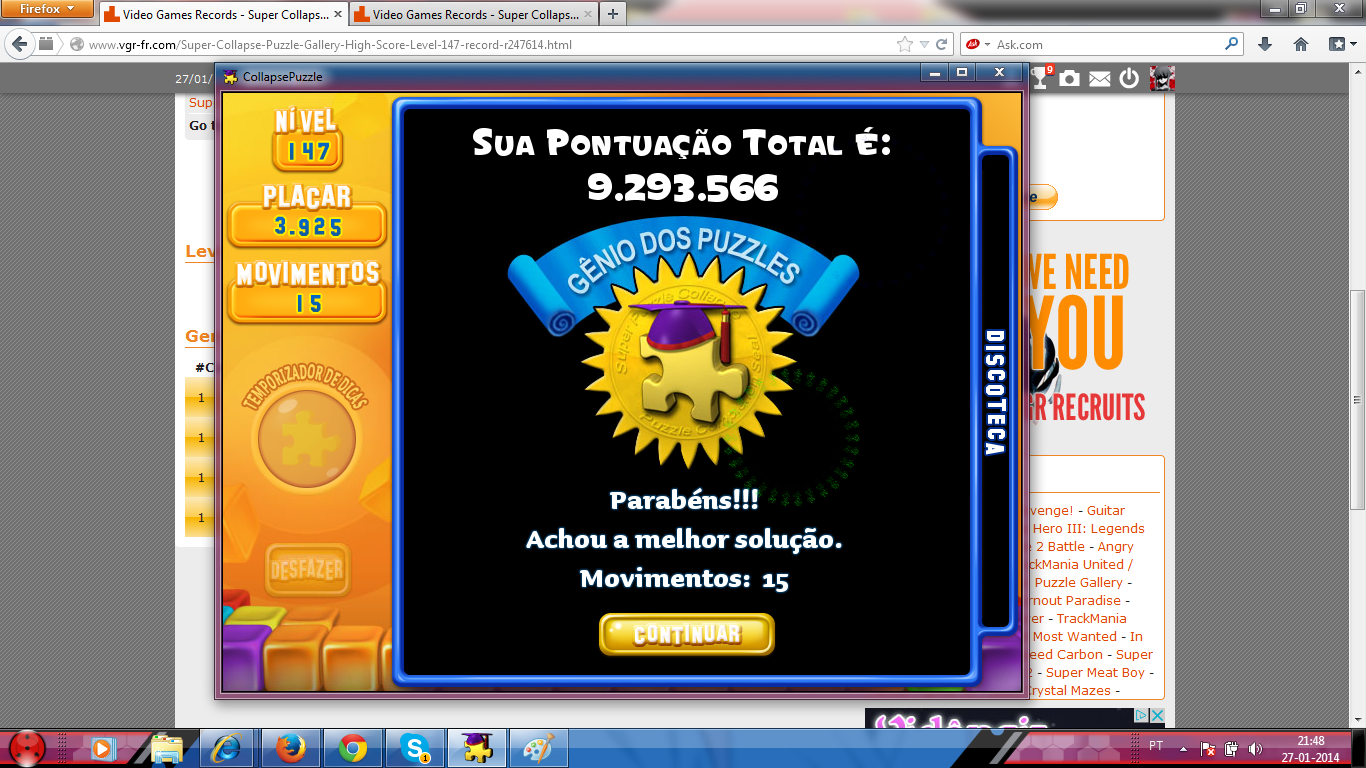Image resolution: width=1366 pixels, height=768 pixels.
Task: Expand the URL history dropdown arrow
Action: pyautogui.click(x=924, y=44)
